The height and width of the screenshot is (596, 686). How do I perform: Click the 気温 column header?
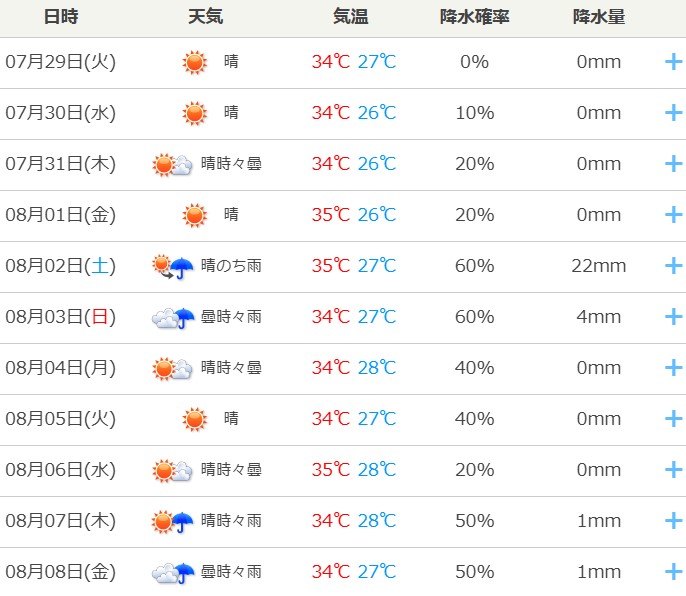tap(350, 17)
